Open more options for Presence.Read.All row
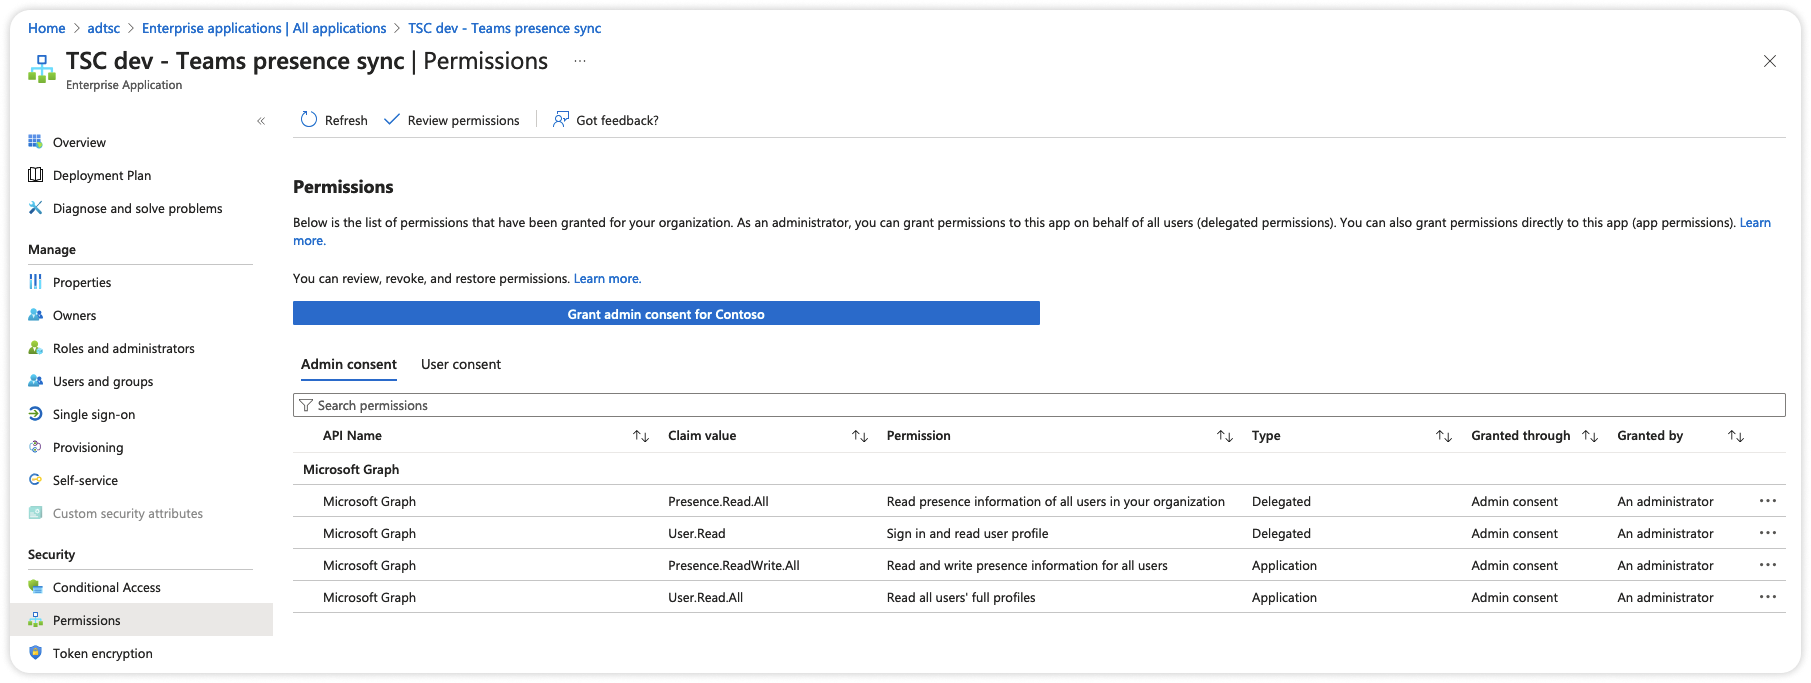Viewport: 1811px width, 683px height. click(x=1768, y=501)
